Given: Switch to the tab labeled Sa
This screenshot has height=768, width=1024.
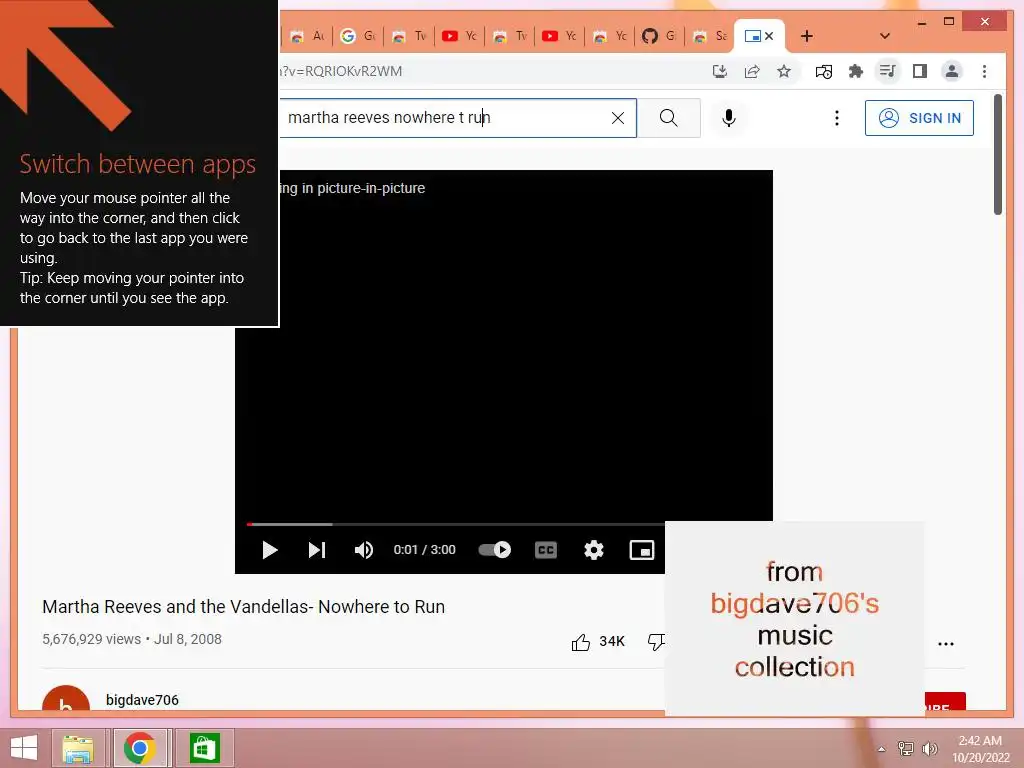Looking at the screenshot, I should pyautogui.click(x=709, y=36).
